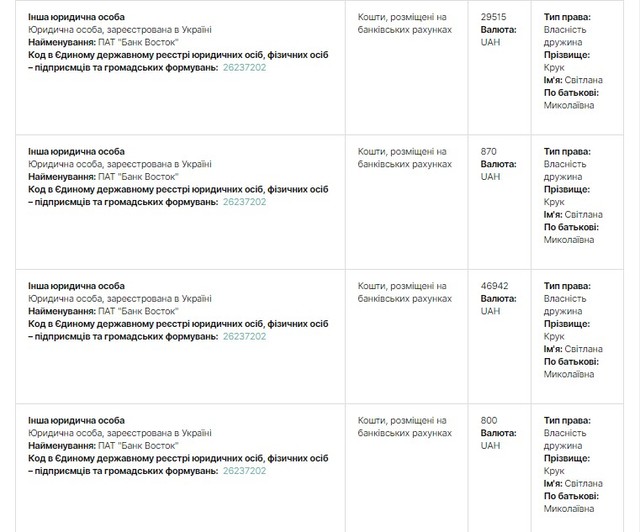Click 'Кошти, розміщені на' text in 870 row

404,152
